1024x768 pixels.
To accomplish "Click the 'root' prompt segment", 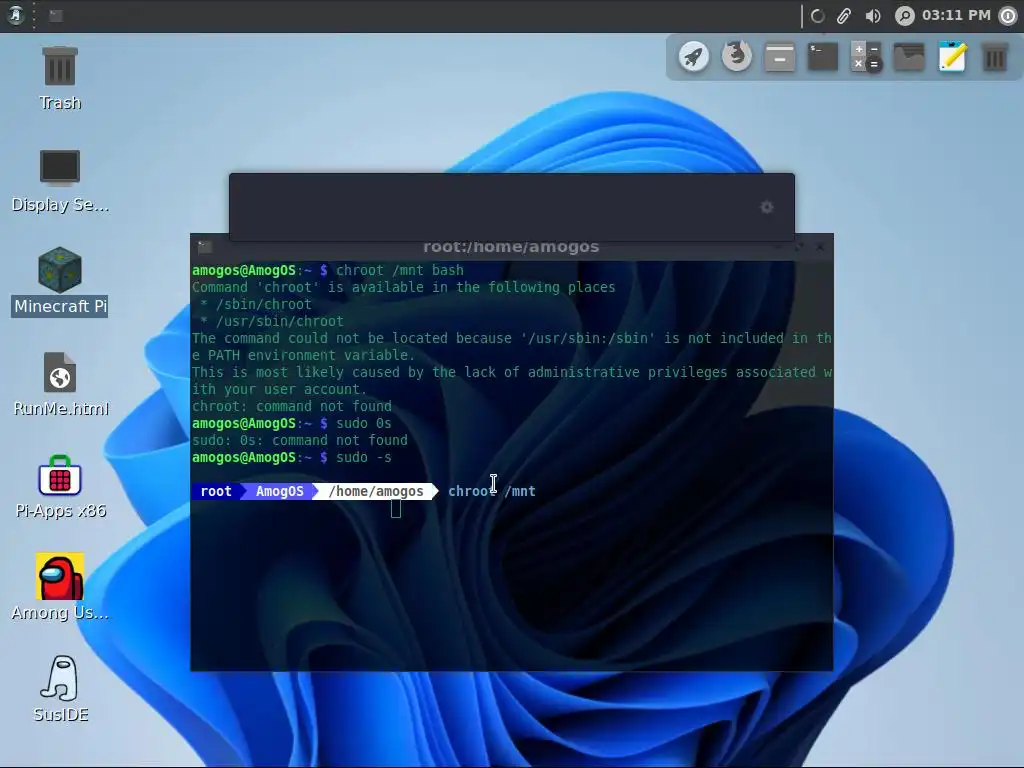I will click(x=216, y=491).
